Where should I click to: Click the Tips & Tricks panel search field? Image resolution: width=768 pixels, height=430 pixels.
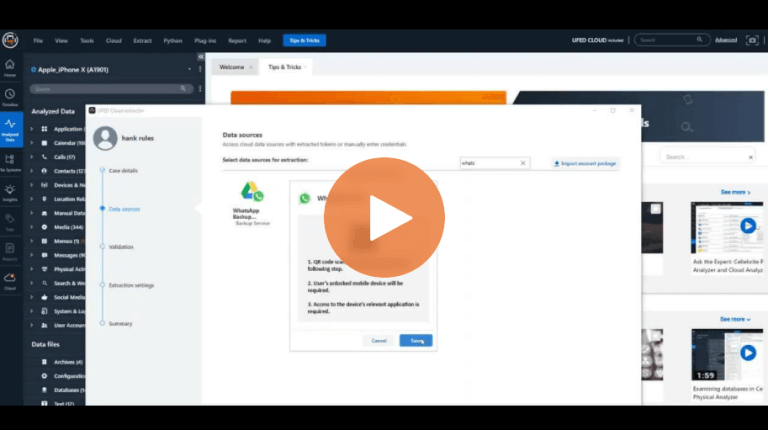[708, 157]
